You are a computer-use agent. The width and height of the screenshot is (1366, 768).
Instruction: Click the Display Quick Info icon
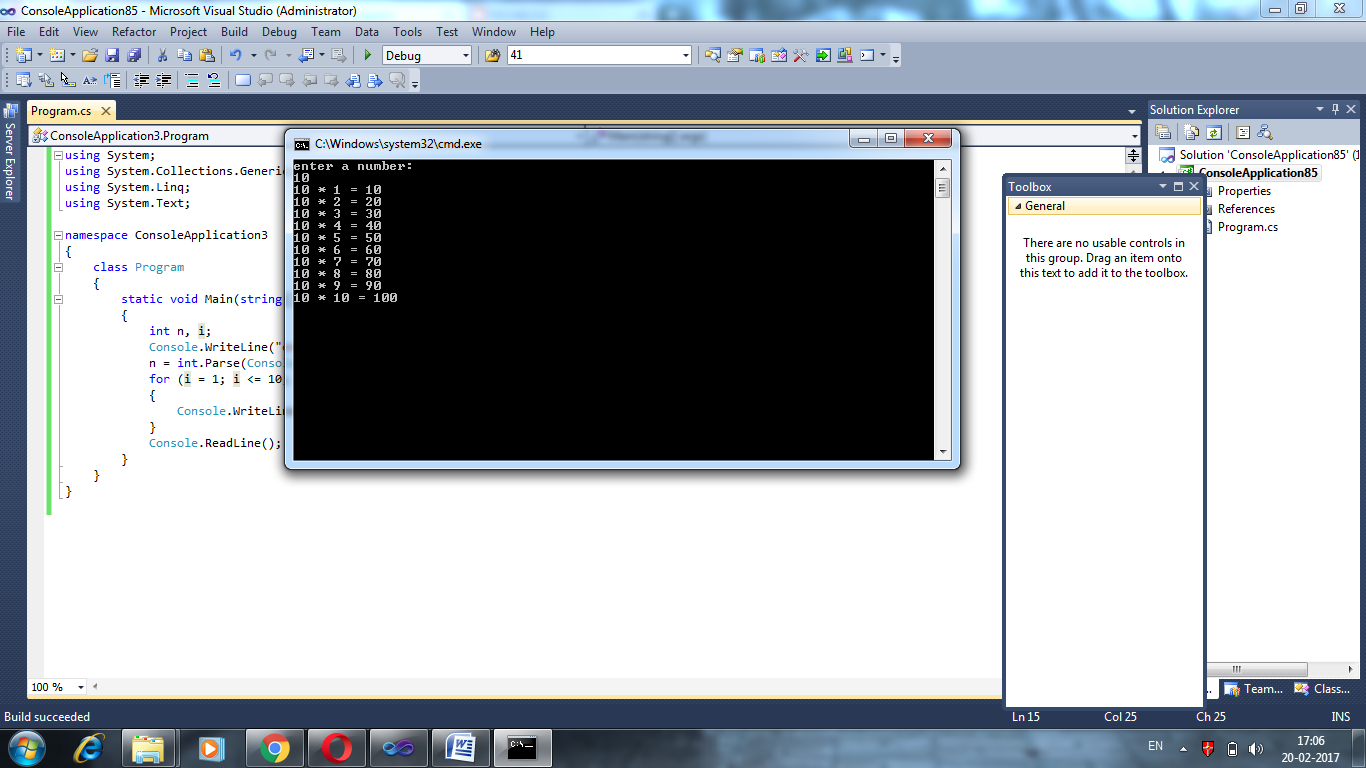[x=68, y=80]
